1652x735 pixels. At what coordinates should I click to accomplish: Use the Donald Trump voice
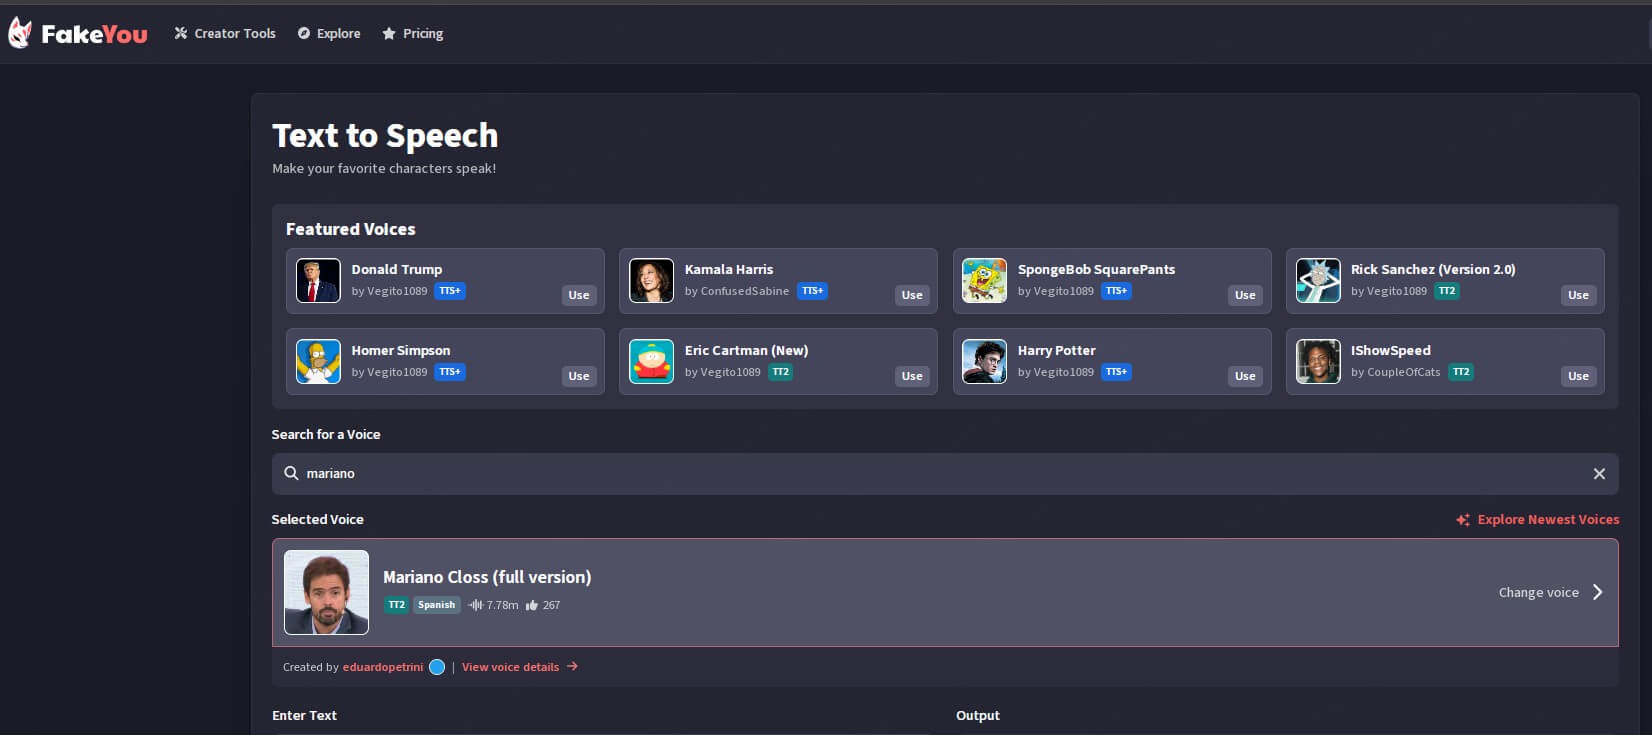point(579,295)
